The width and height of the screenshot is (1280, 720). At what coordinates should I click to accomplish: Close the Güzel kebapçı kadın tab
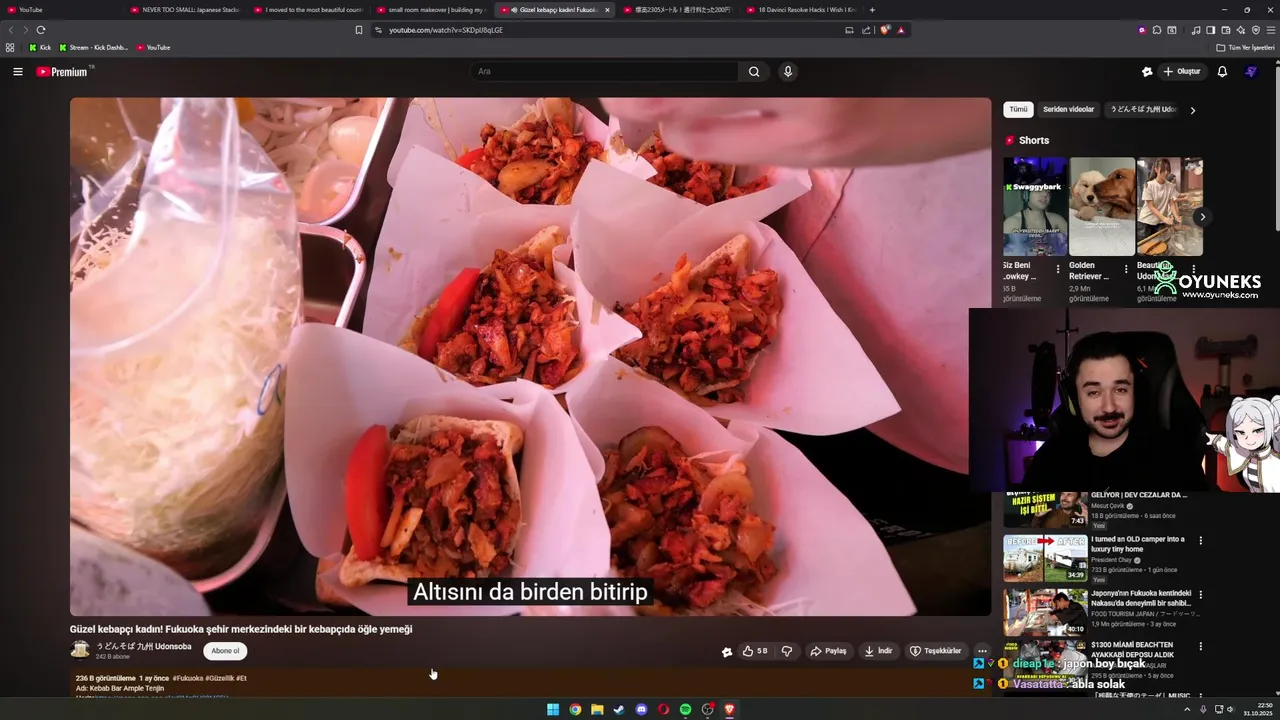tap(607, 10)
